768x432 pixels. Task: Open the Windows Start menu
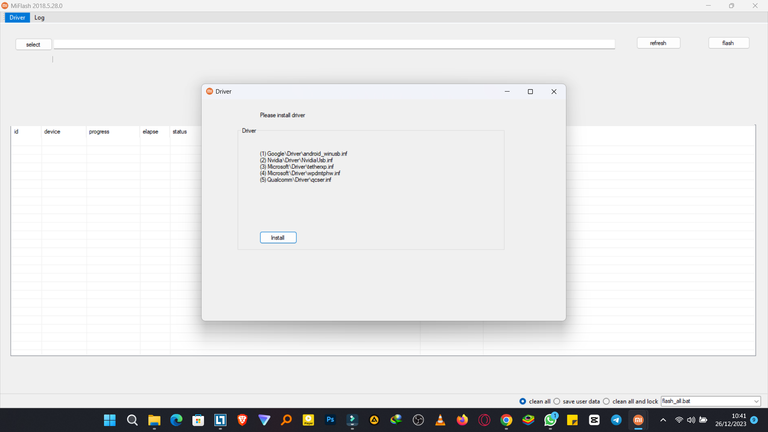(x=110, y=420)
